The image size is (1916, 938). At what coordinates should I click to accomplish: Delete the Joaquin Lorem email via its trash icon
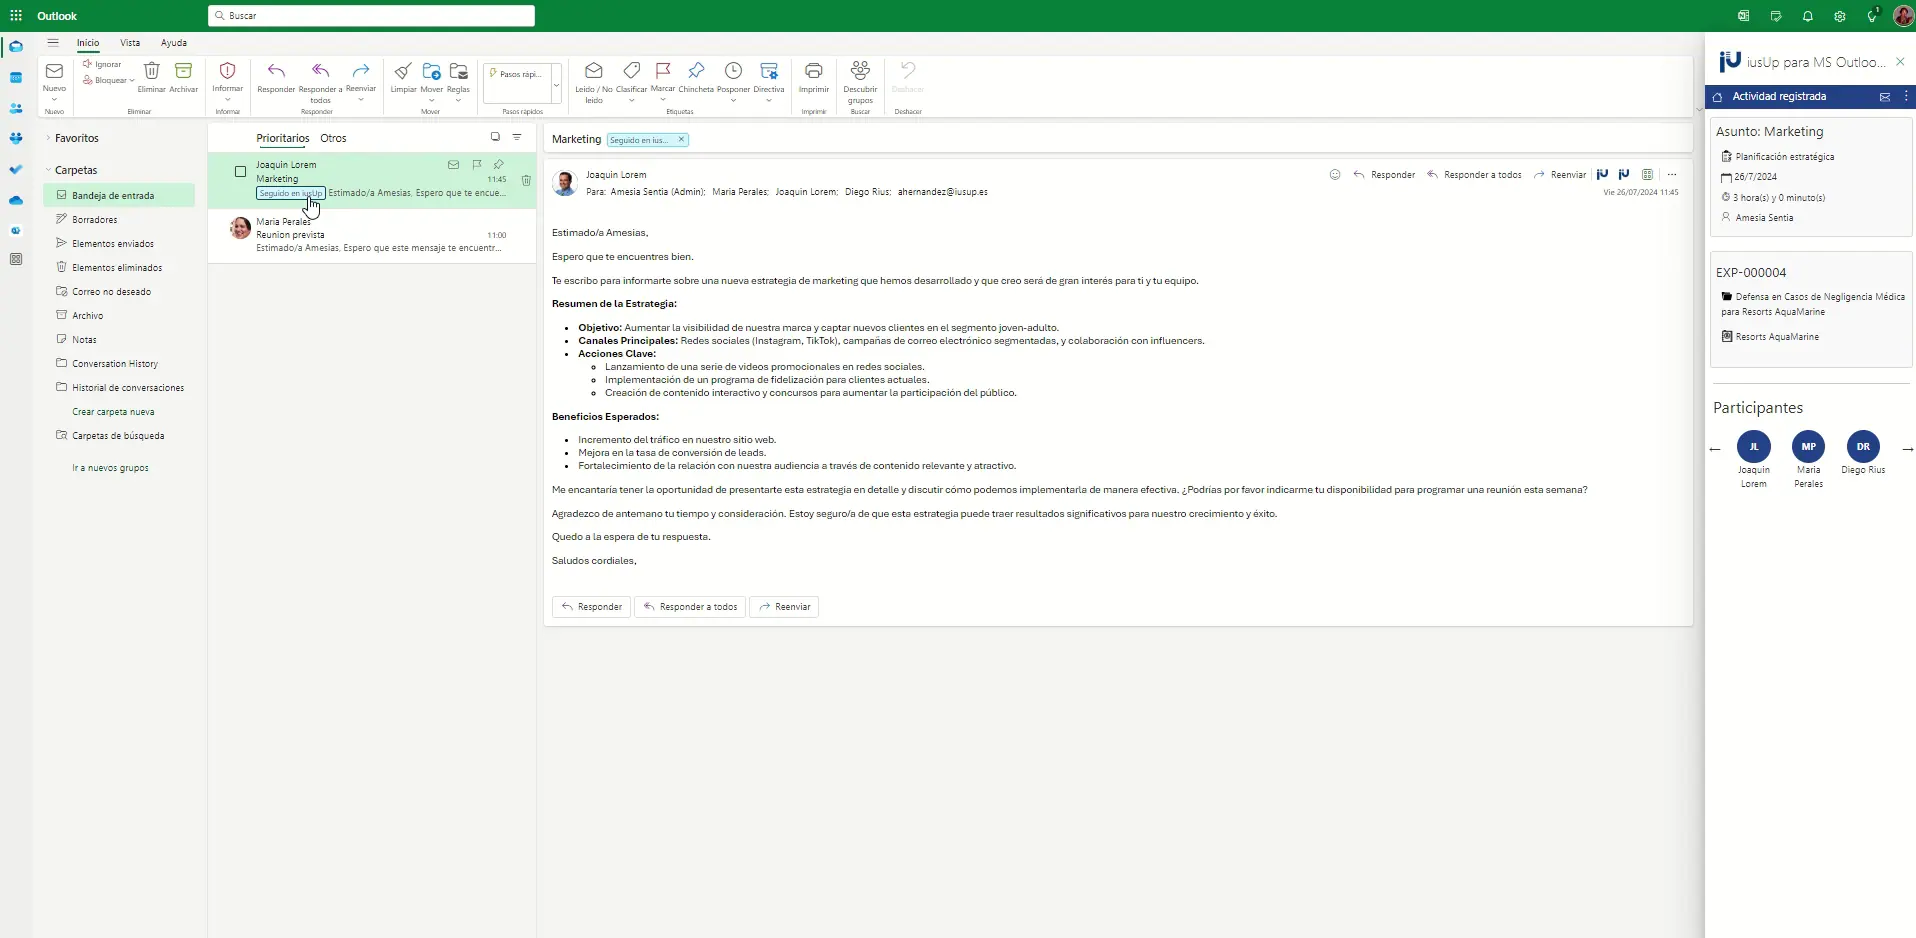526,181
